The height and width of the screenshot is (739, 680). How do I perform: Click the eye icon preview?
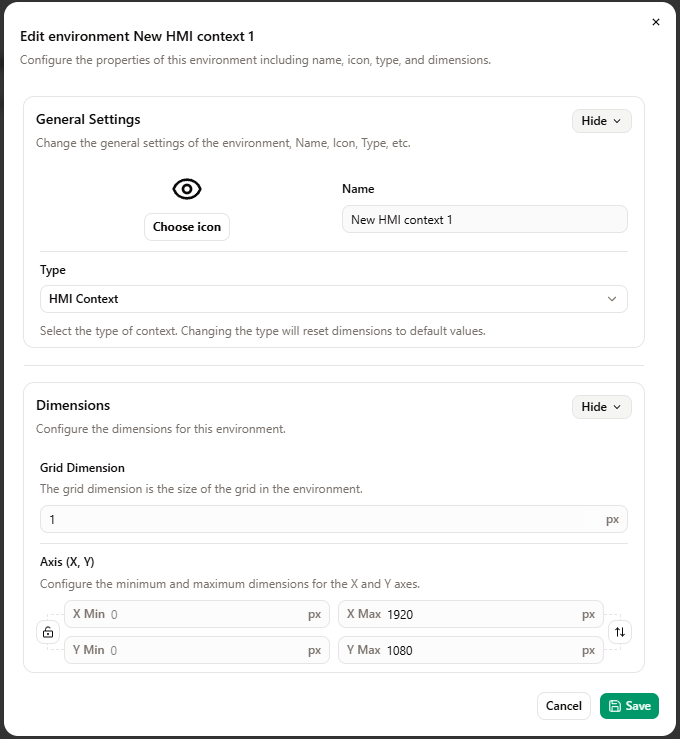[x=187, y=189]
